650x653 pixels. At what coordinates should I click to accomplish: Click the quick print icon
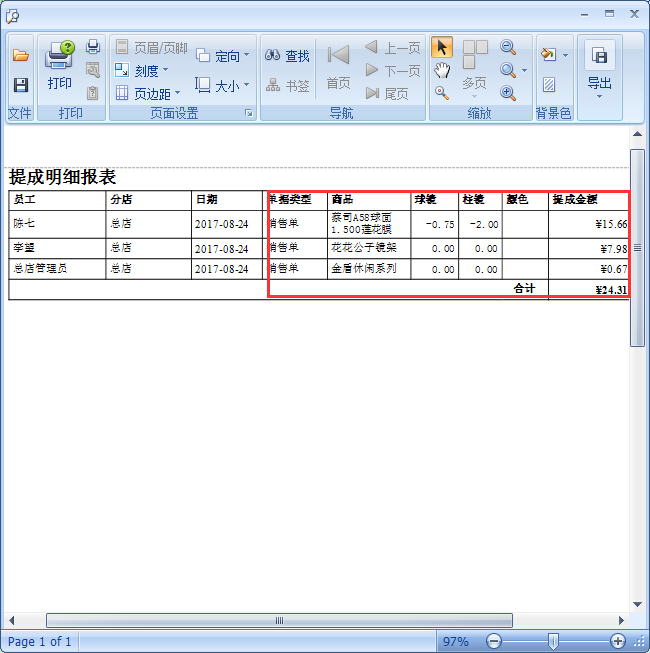pos(93,47)
